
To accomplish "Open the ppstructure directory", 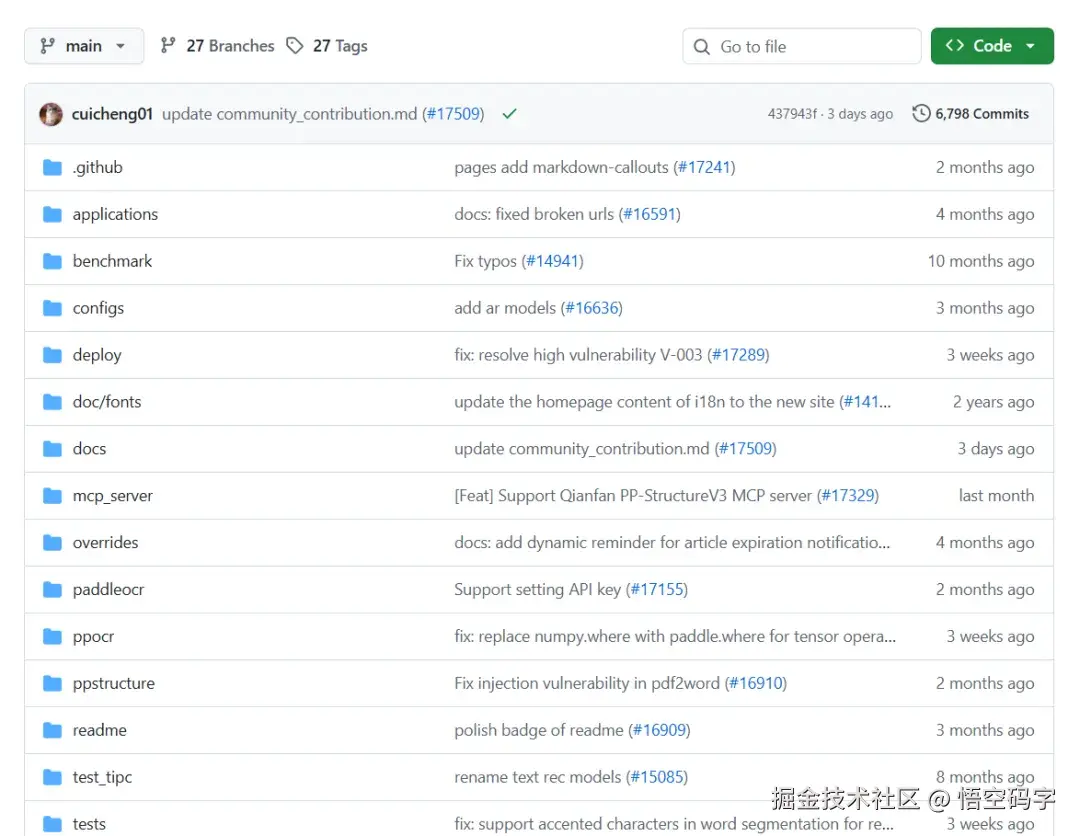I will (x=114, y=683).
